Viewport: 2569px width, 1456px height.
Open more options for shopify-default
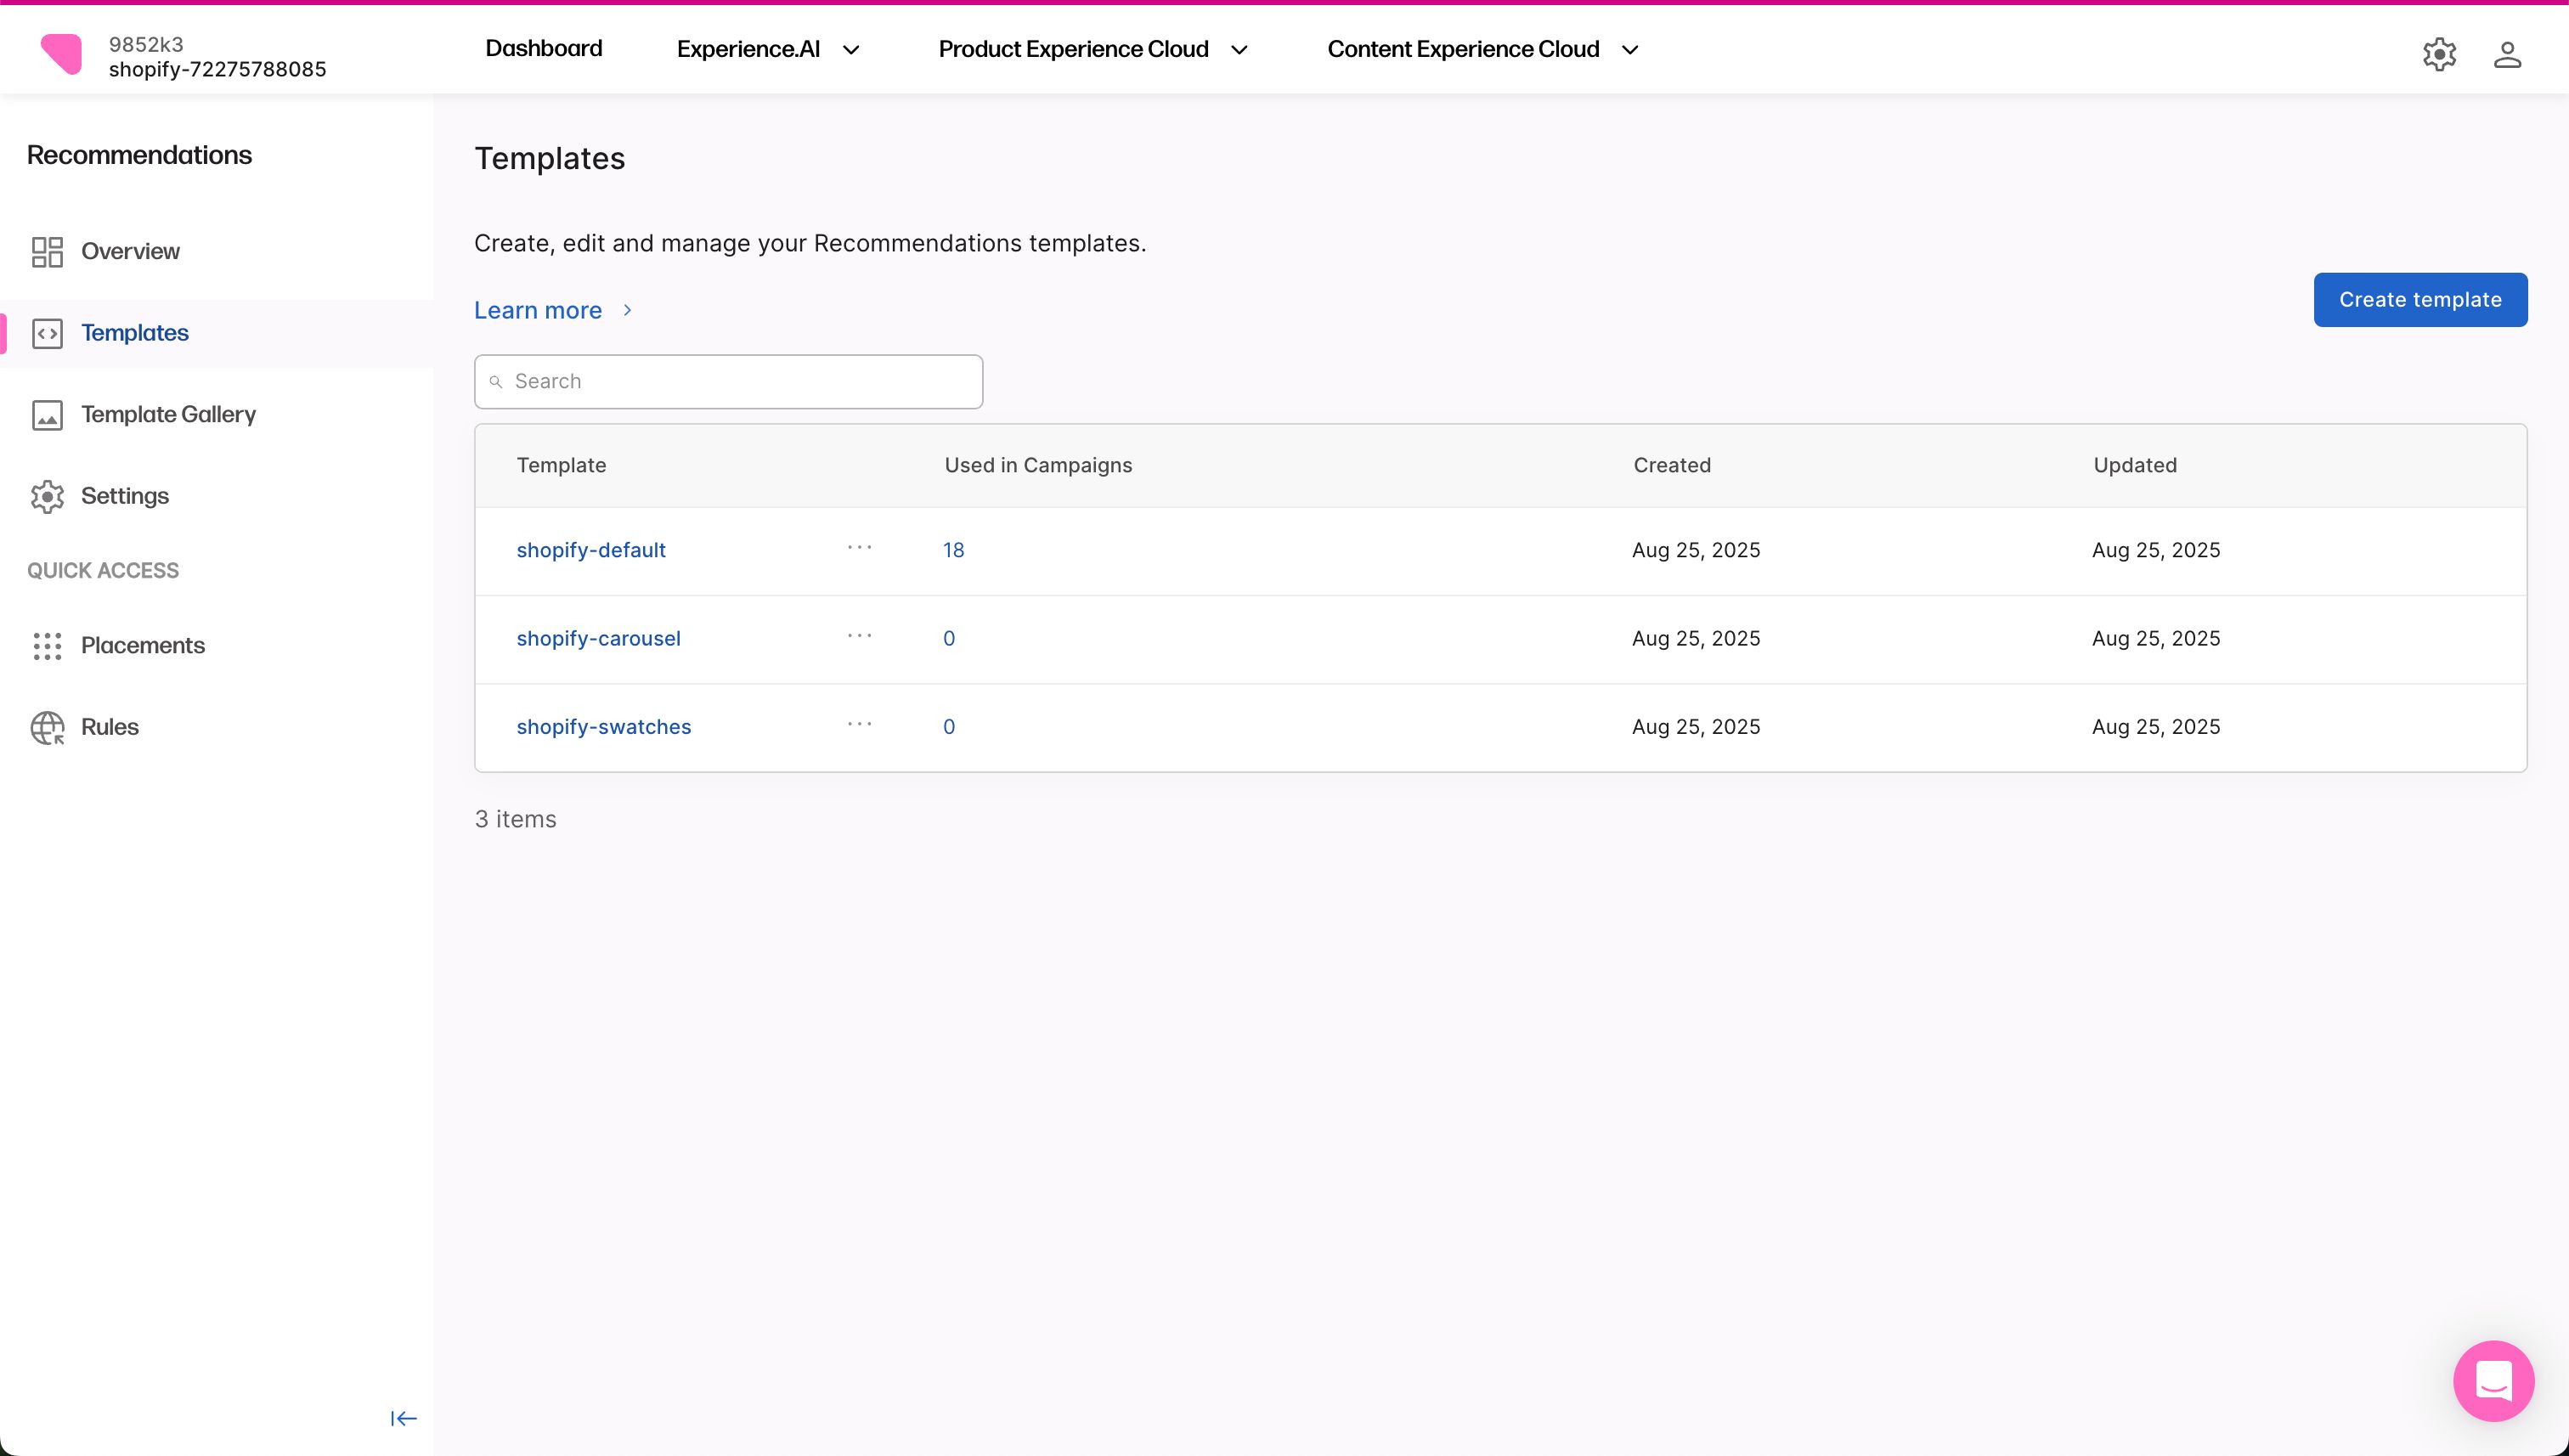coord(859,548)
